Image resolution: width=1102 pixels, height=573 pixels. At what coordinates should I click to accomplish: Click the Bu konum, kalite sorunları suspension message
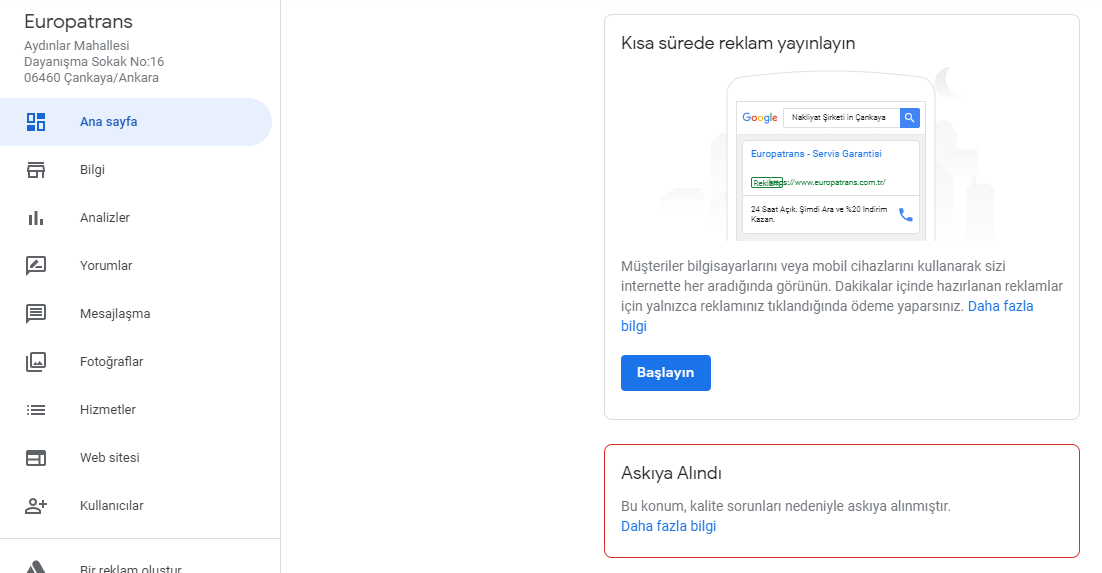(x=786, y=506)
